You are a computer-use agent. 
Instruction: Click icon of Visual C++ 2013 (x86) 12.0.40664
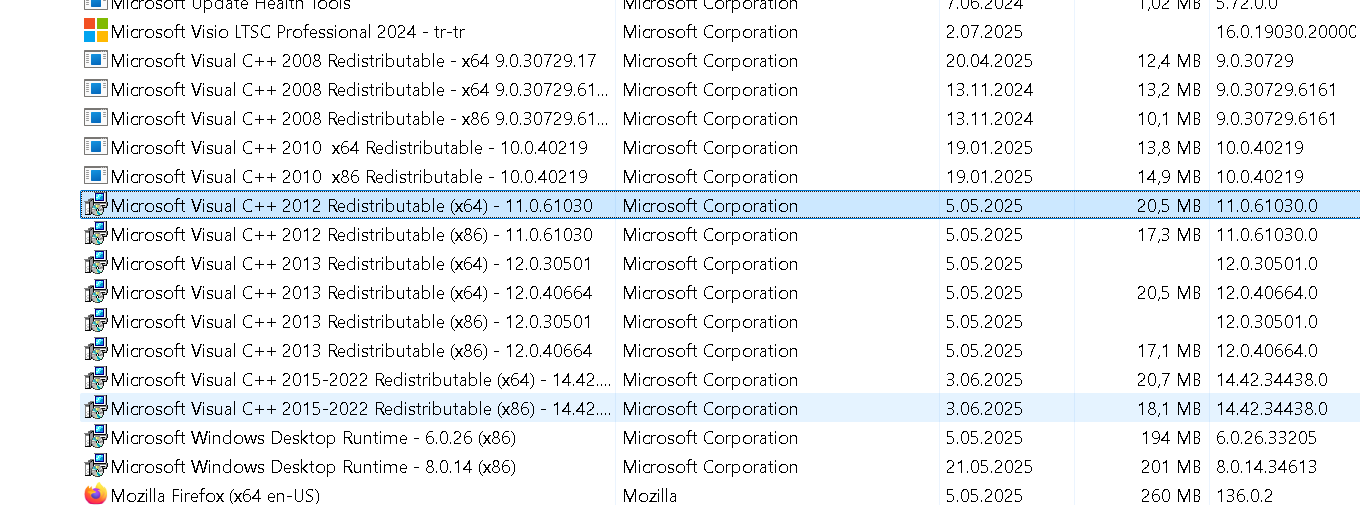(x=96, y=350)
